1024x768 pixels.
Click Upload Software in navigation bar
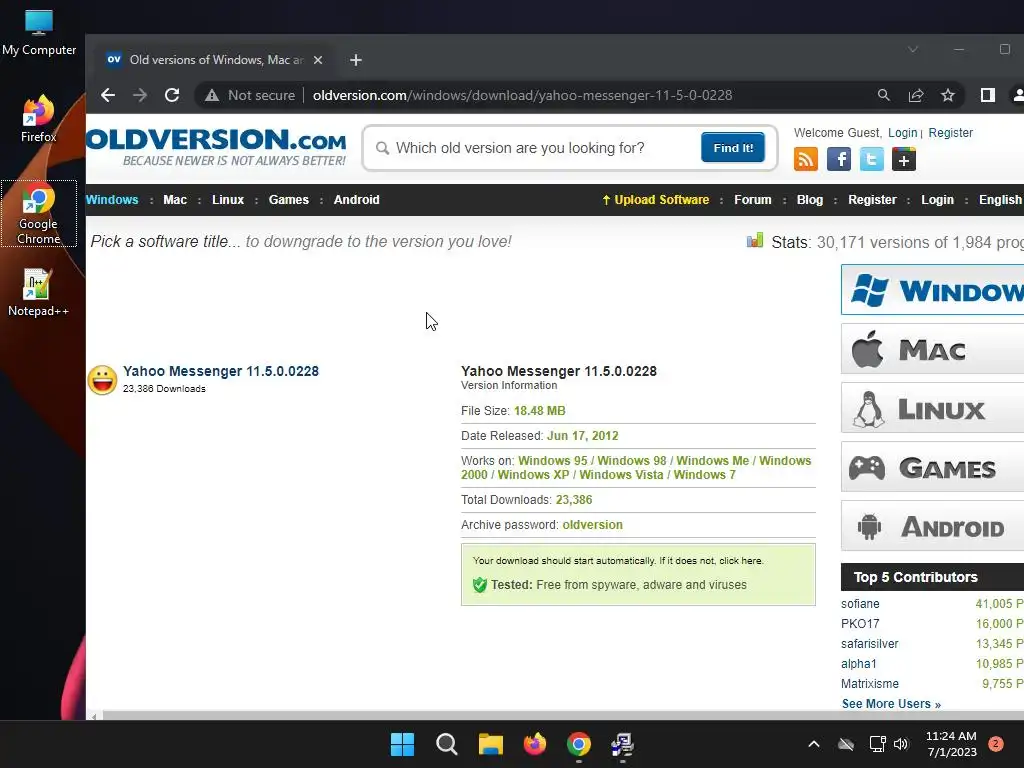[x=656, y=200]
